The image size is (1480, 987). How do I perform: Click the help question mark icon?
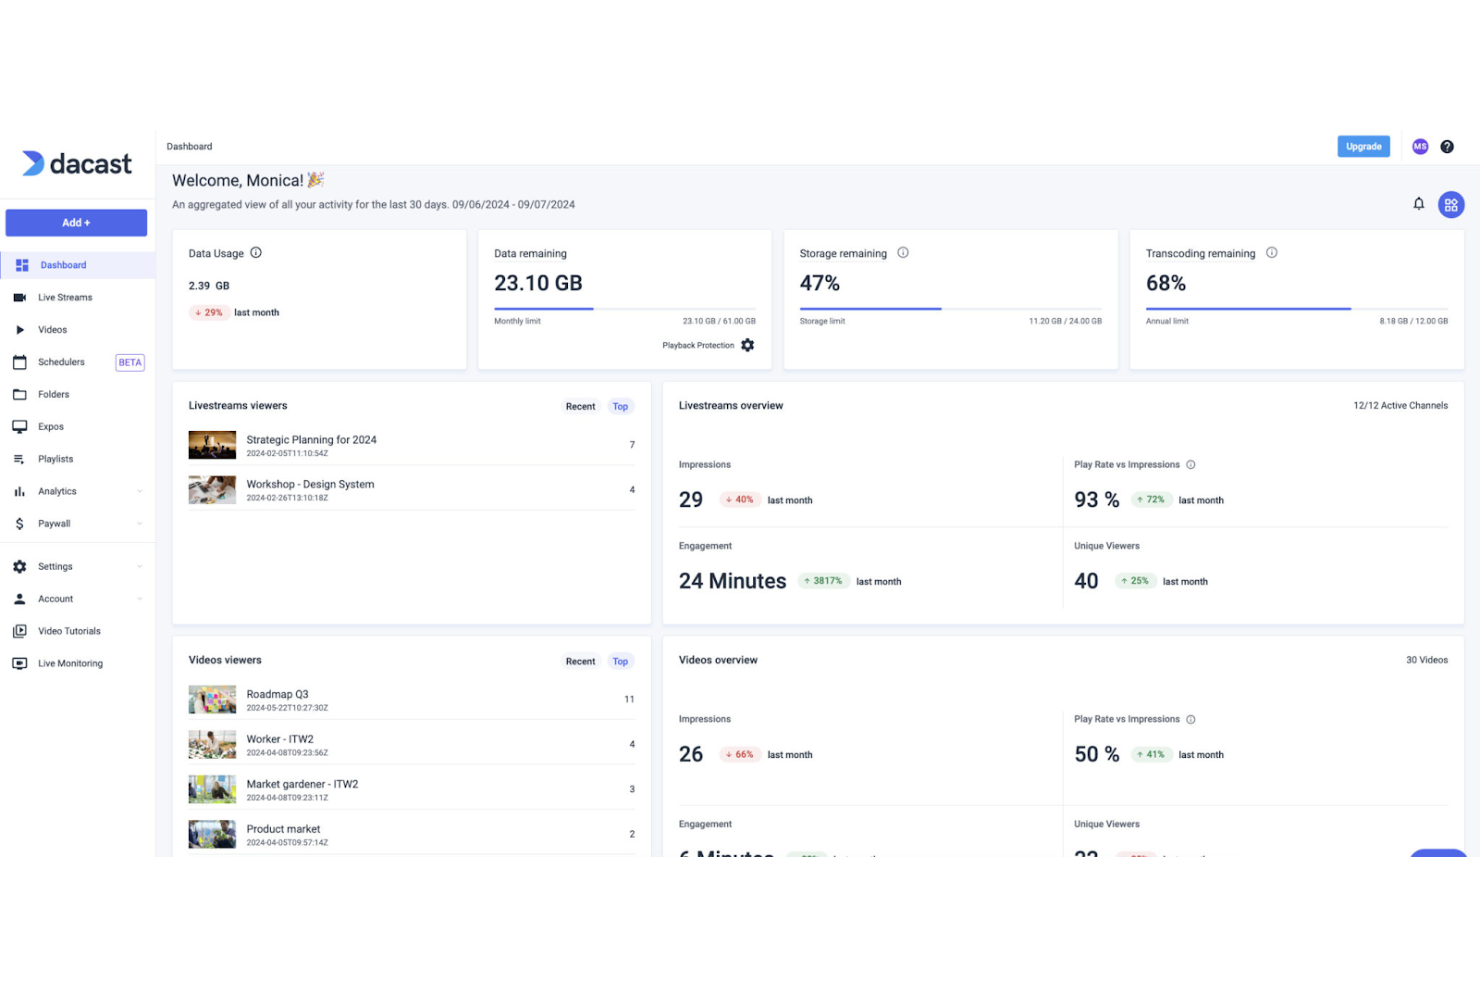click(x=1447, y=146)
